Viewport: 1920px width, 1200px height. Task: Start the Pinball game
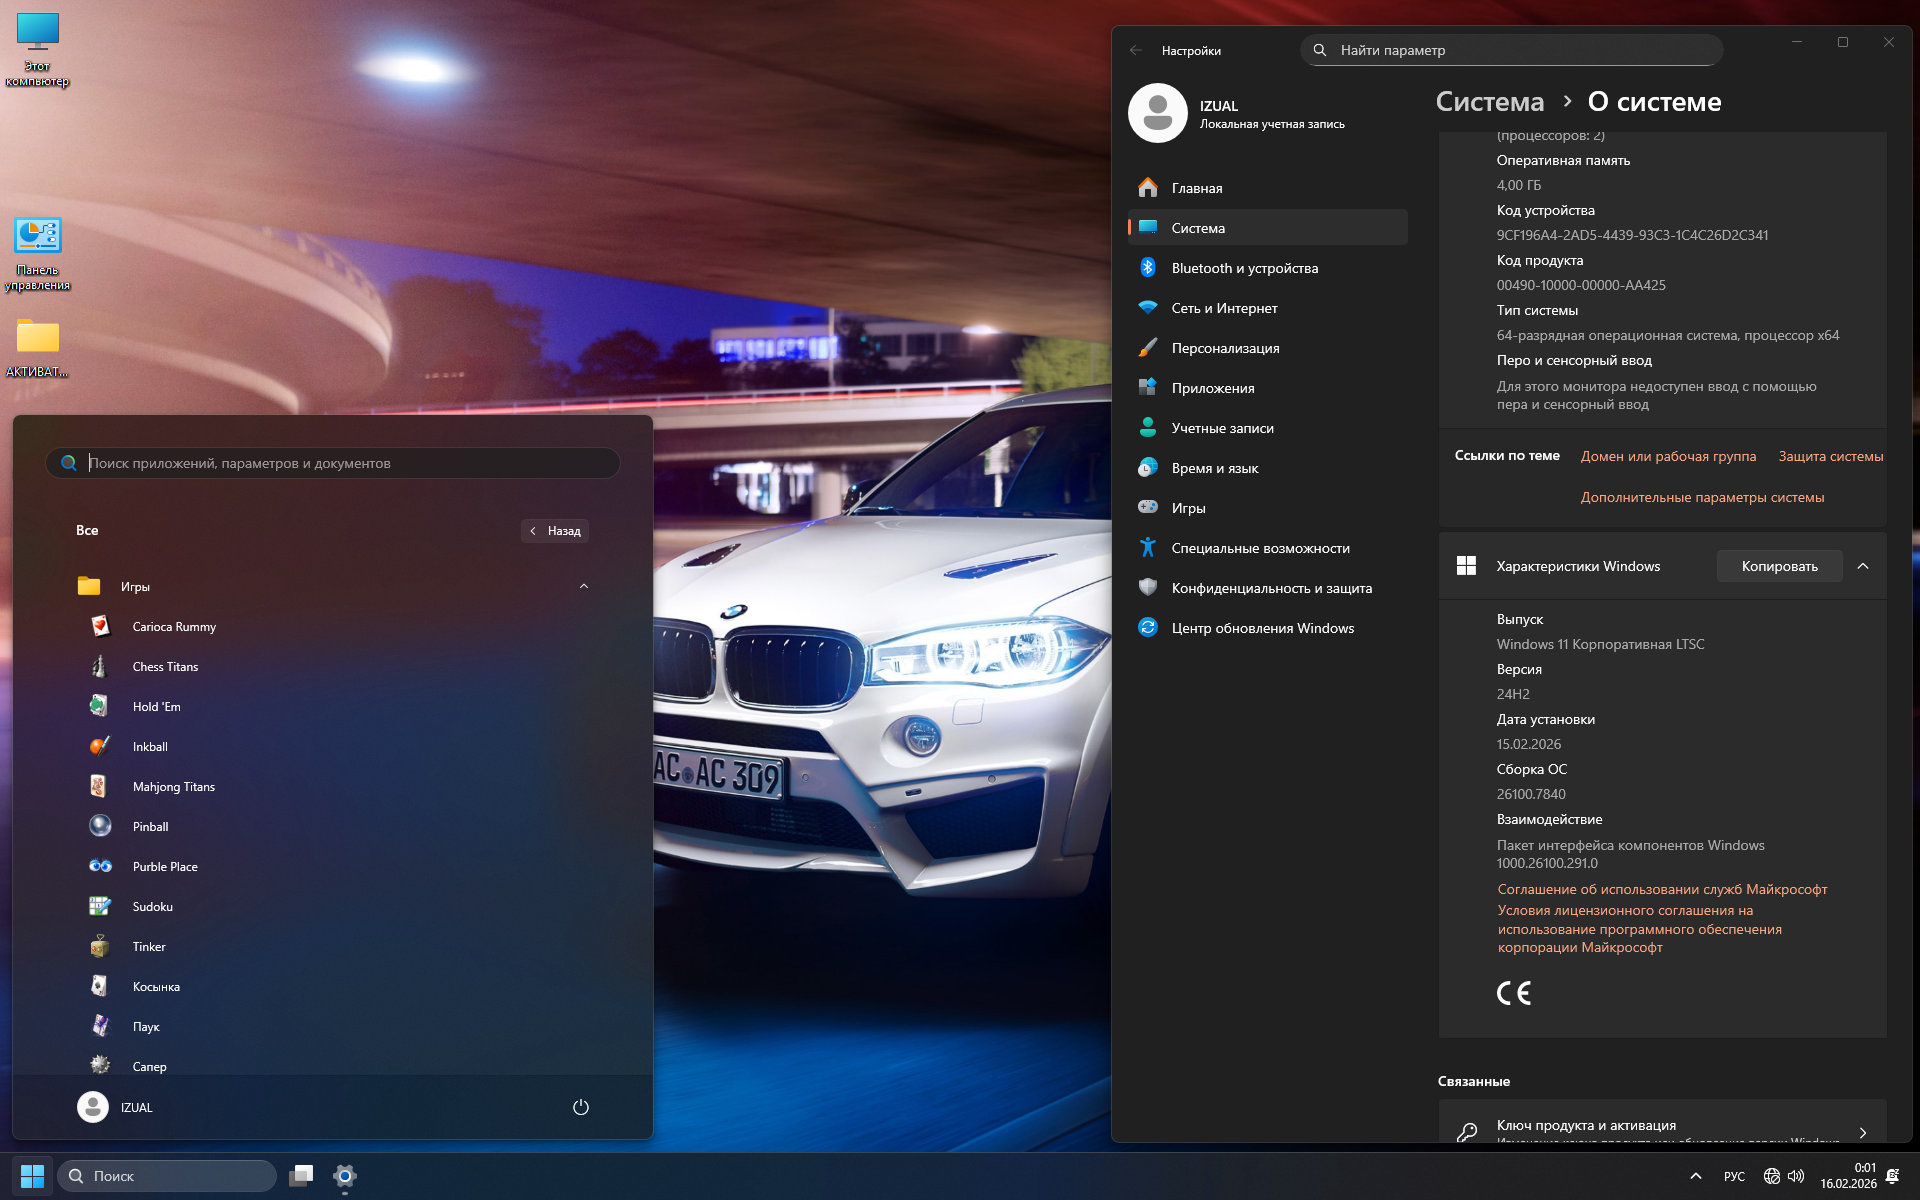150,827
